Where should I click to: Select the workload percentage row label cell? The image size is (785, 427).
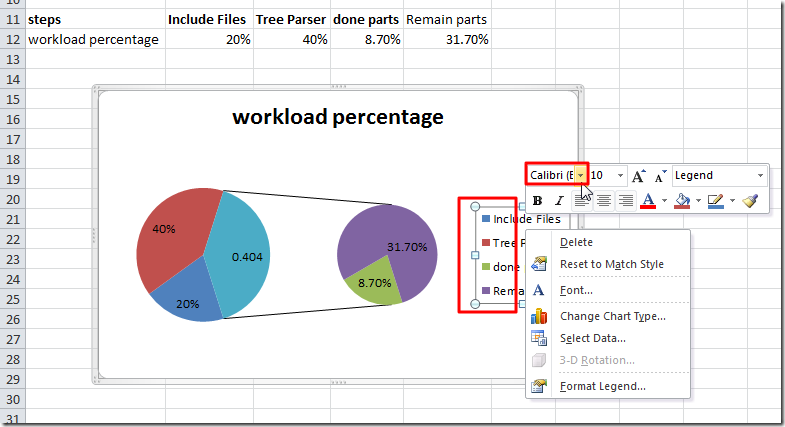tap(95, 40)
